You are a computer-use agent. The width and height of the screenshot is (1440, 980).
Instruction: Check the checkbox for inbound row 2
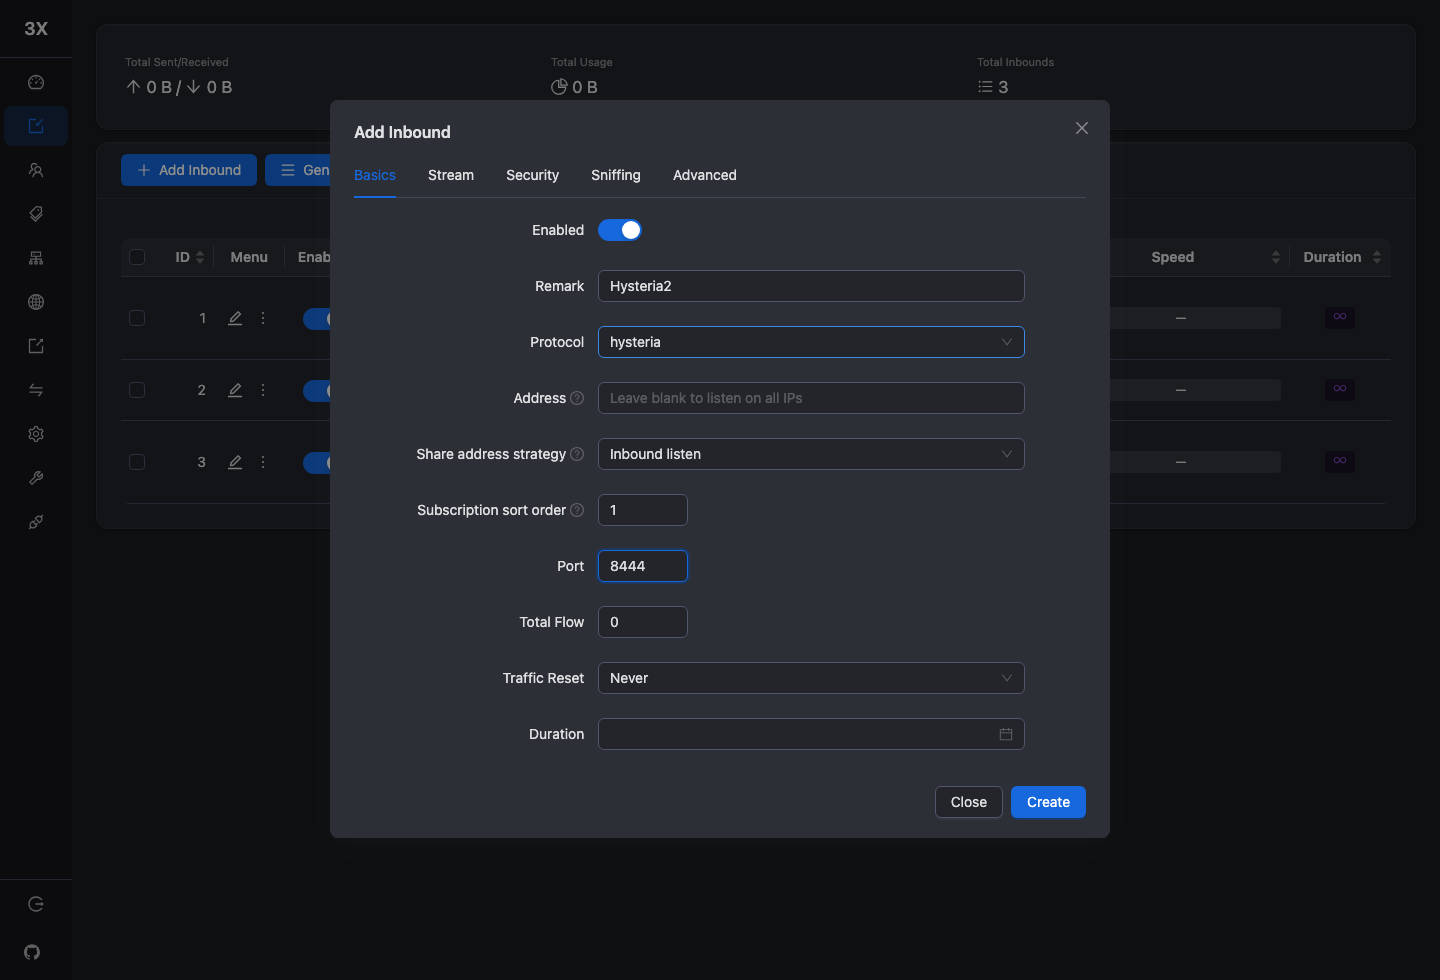pyautogui.click(x=137, y=390)
